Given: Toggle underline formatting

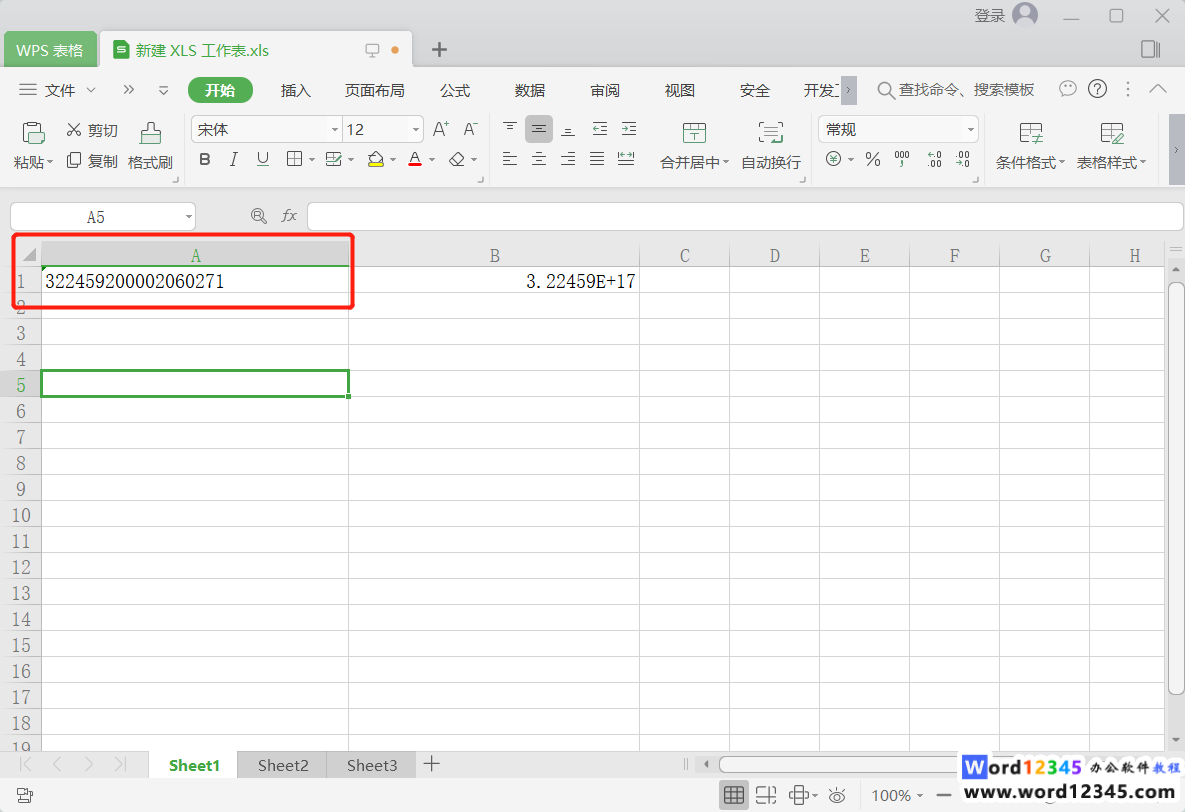Looking at the screenshot, I should [262, 160].
